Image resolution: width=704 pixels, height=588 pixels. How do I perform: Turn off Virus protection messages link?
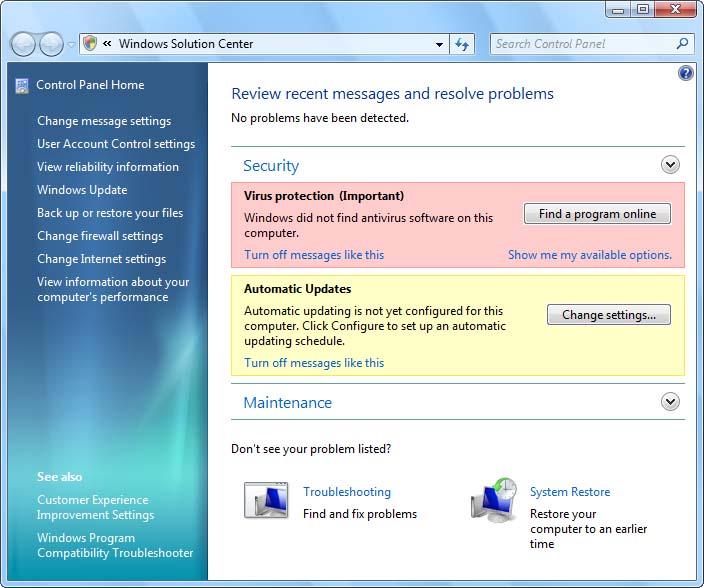(x=314, y=255)
